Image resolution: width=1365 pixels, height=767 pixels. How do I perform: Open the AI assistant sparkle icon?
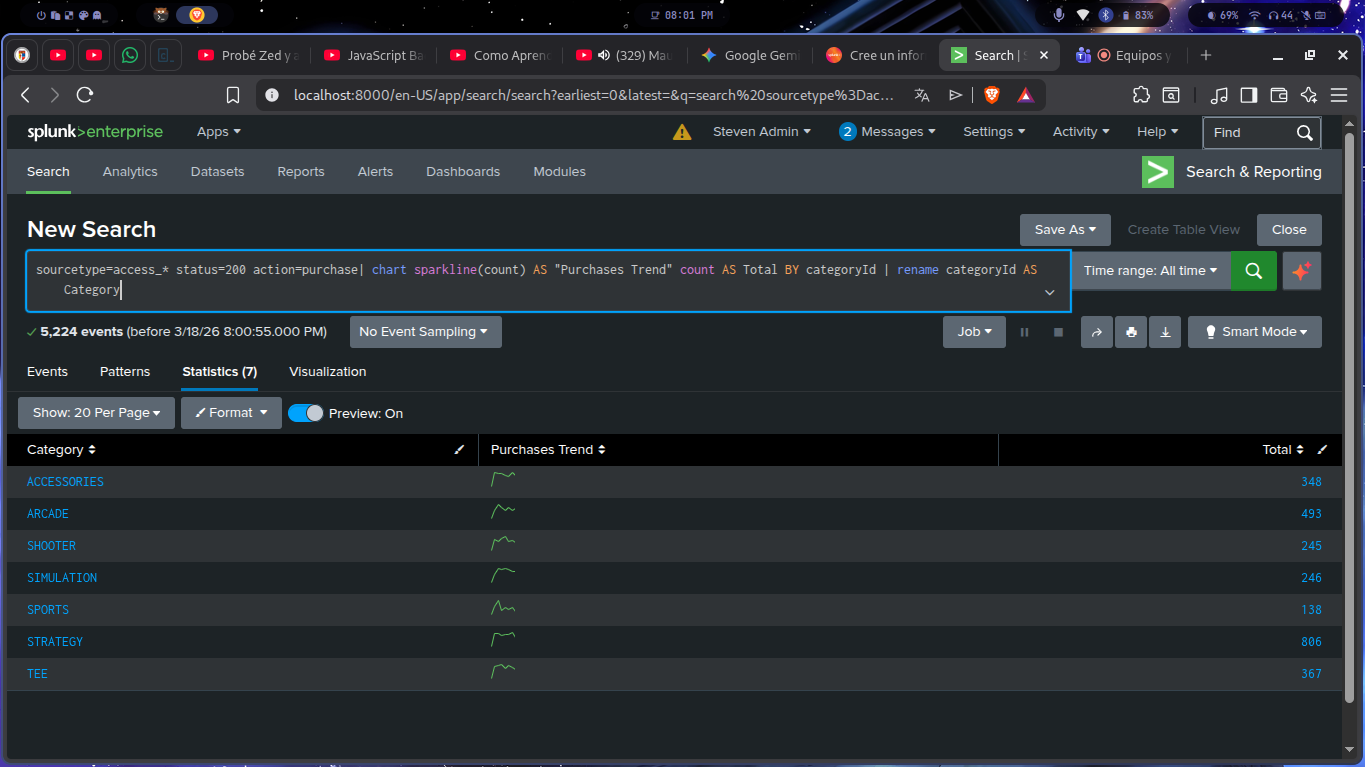click(x=1301, y=270)
